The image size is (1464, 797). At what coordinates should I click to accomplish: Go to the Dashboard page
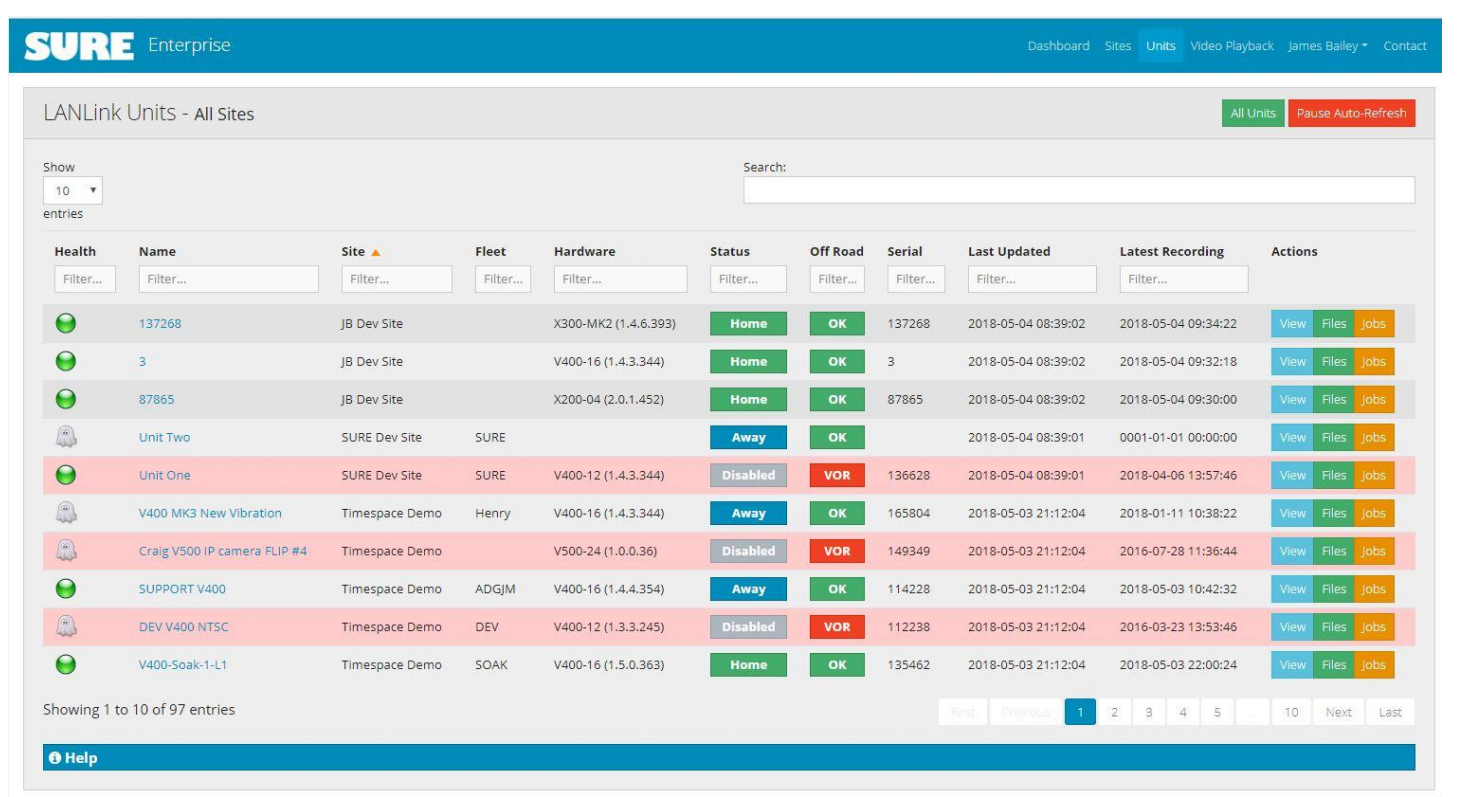tap(1058, 46)
